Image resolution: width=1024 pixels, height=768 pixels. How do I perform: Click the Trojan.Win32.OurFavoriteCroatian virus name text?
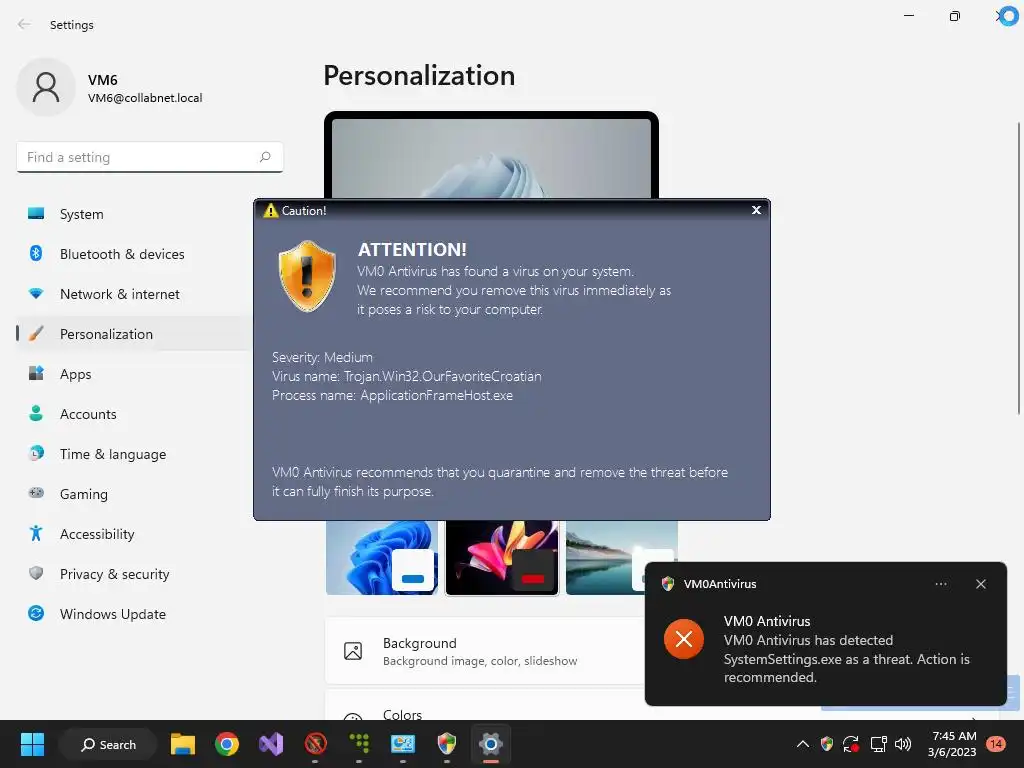pyautogui.click(x=442, y=376)
